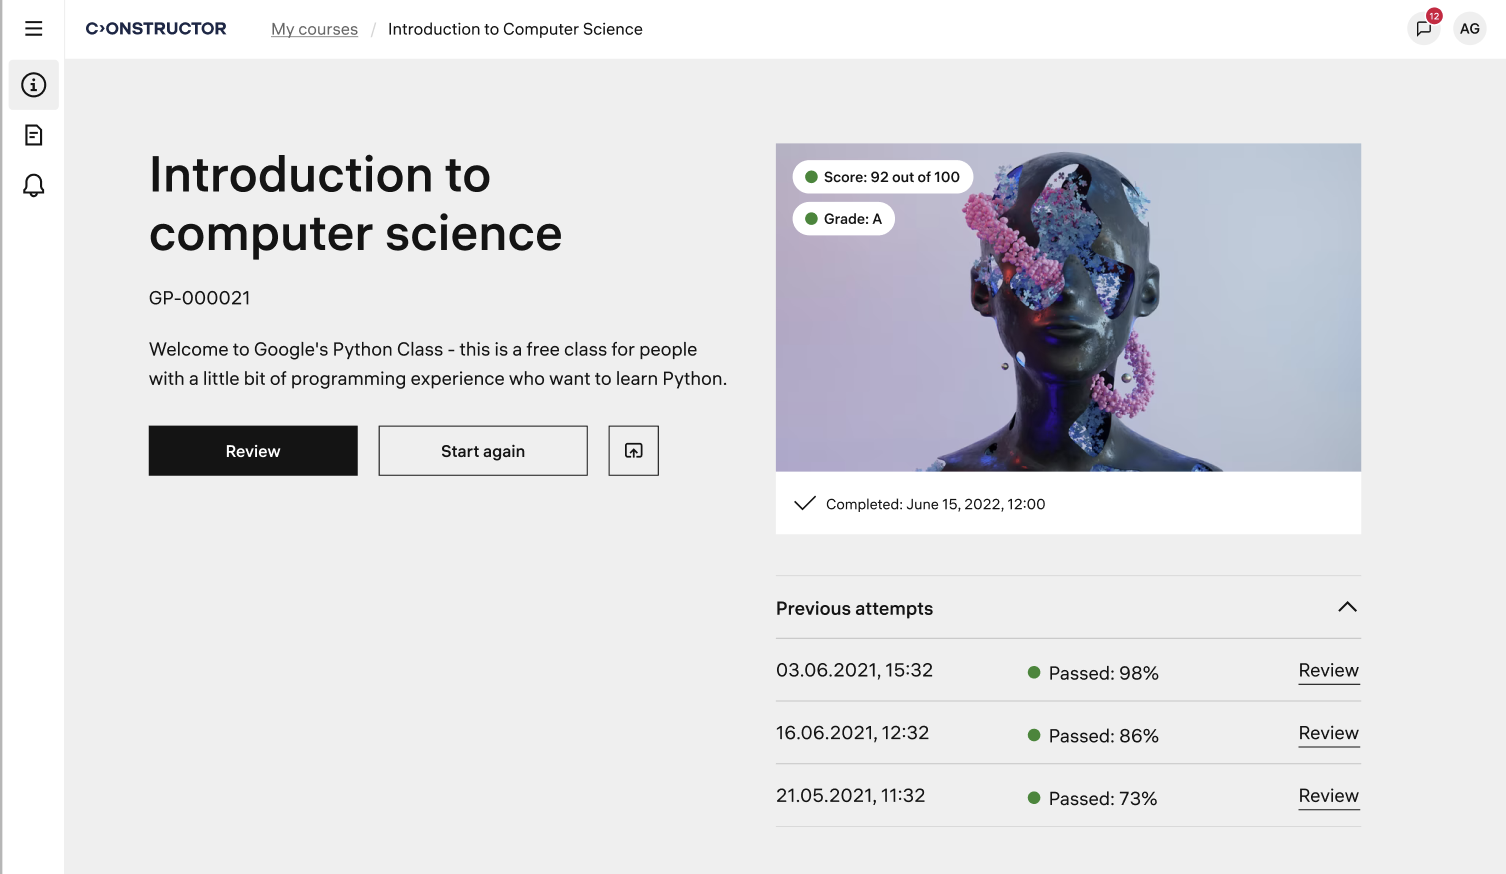Click the Introduction to Computer Science breadcrumb

[x=515, y=30]
